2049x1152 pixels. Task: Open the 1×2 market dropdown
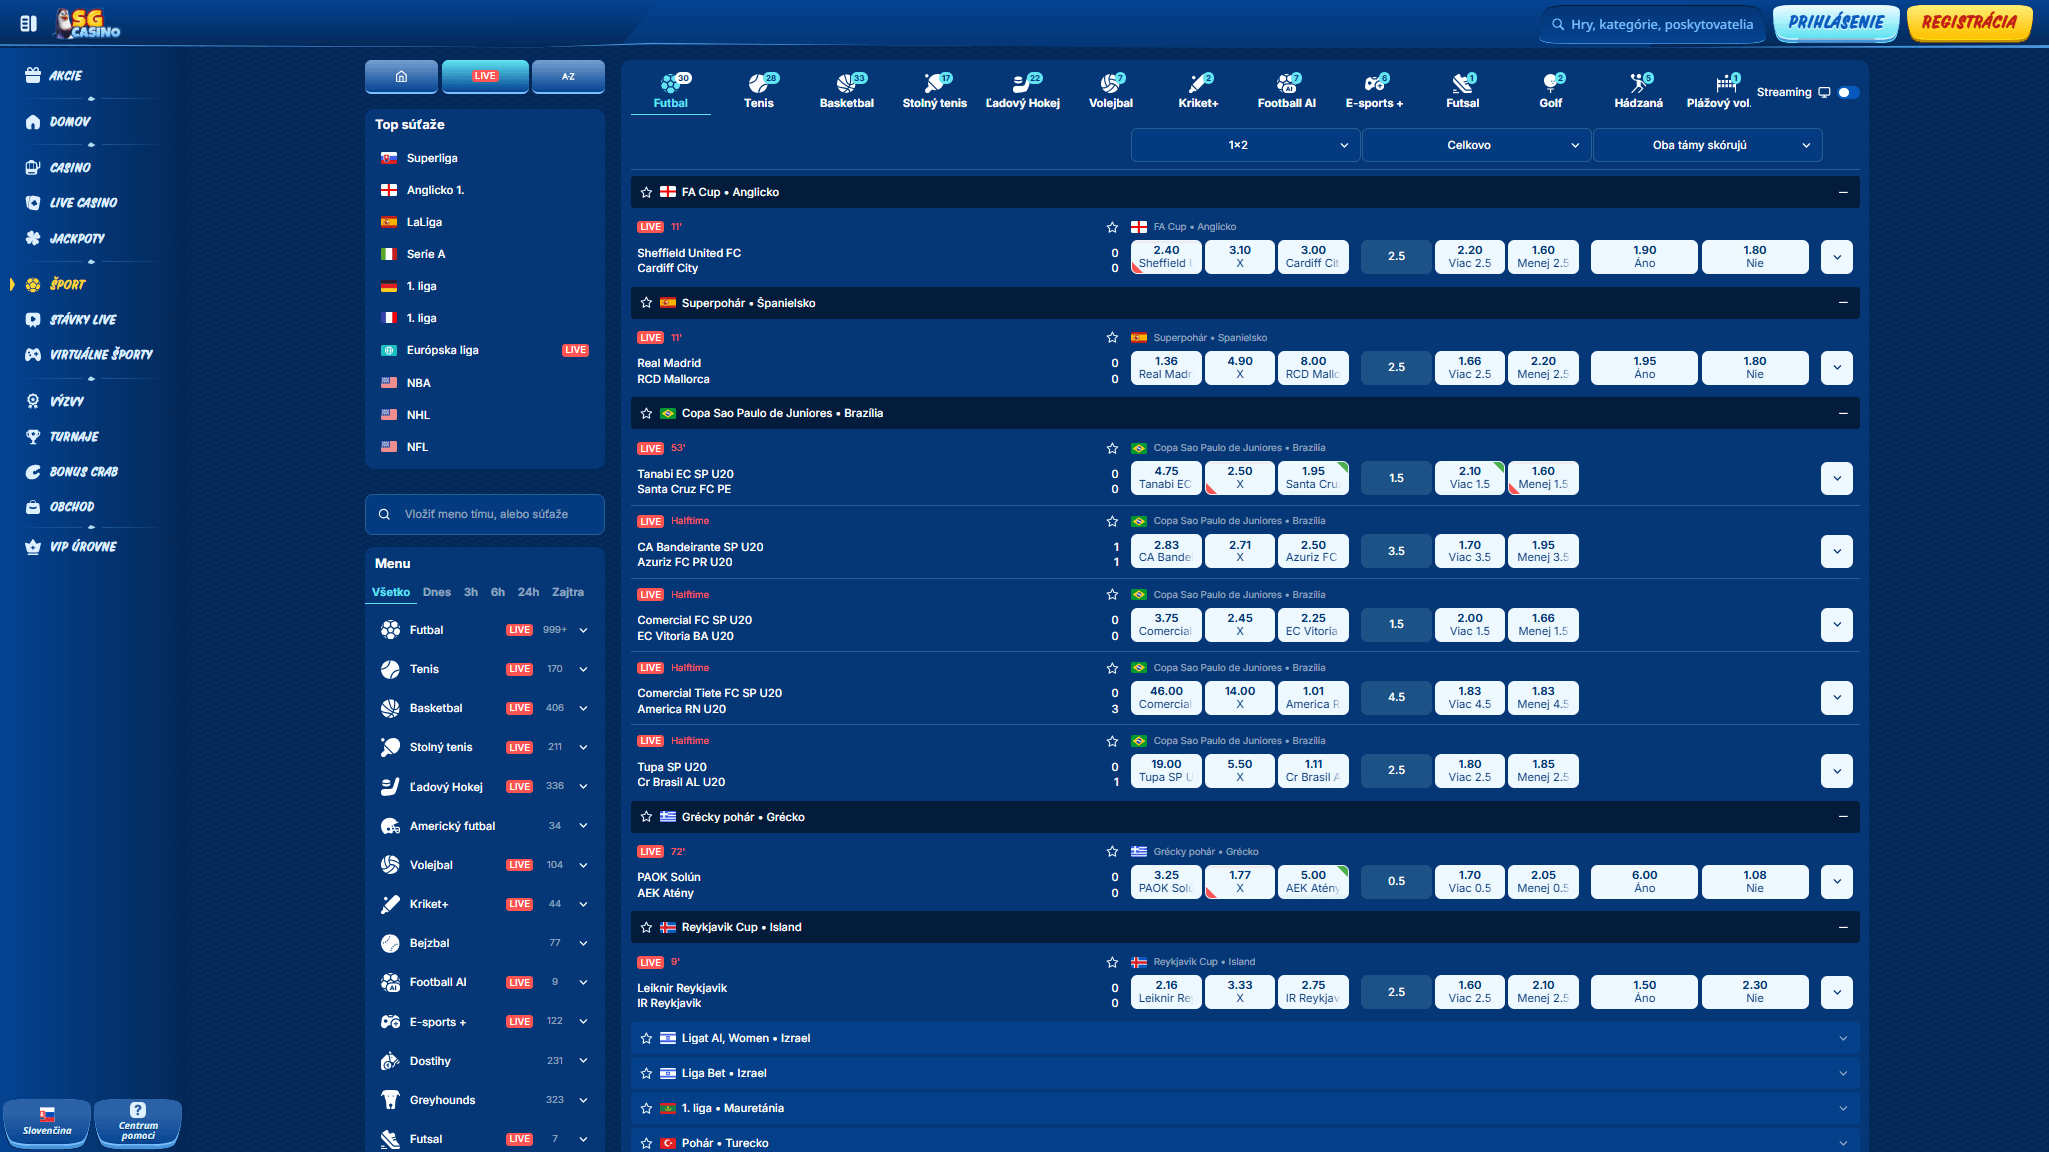tap(1243, 144)
